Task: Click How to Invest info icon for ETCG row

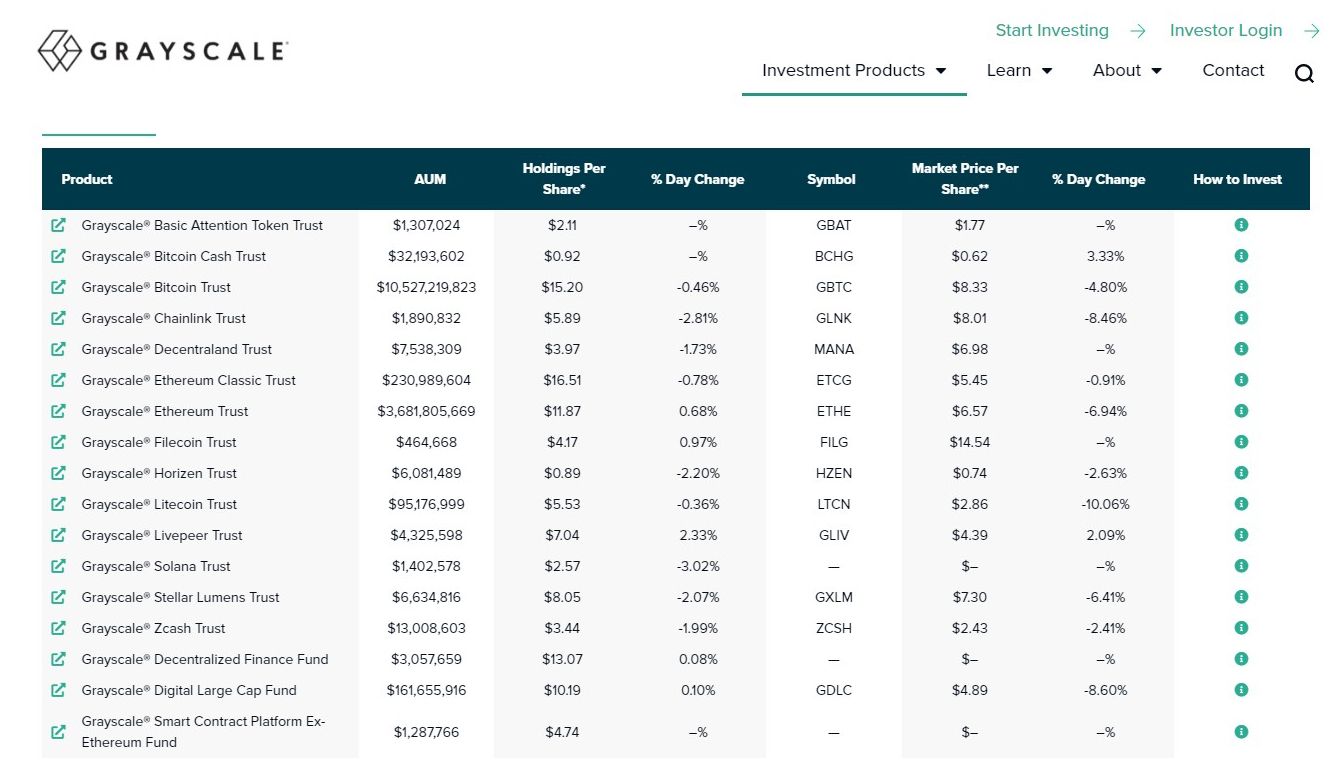Action: [x=1241, y=380]
